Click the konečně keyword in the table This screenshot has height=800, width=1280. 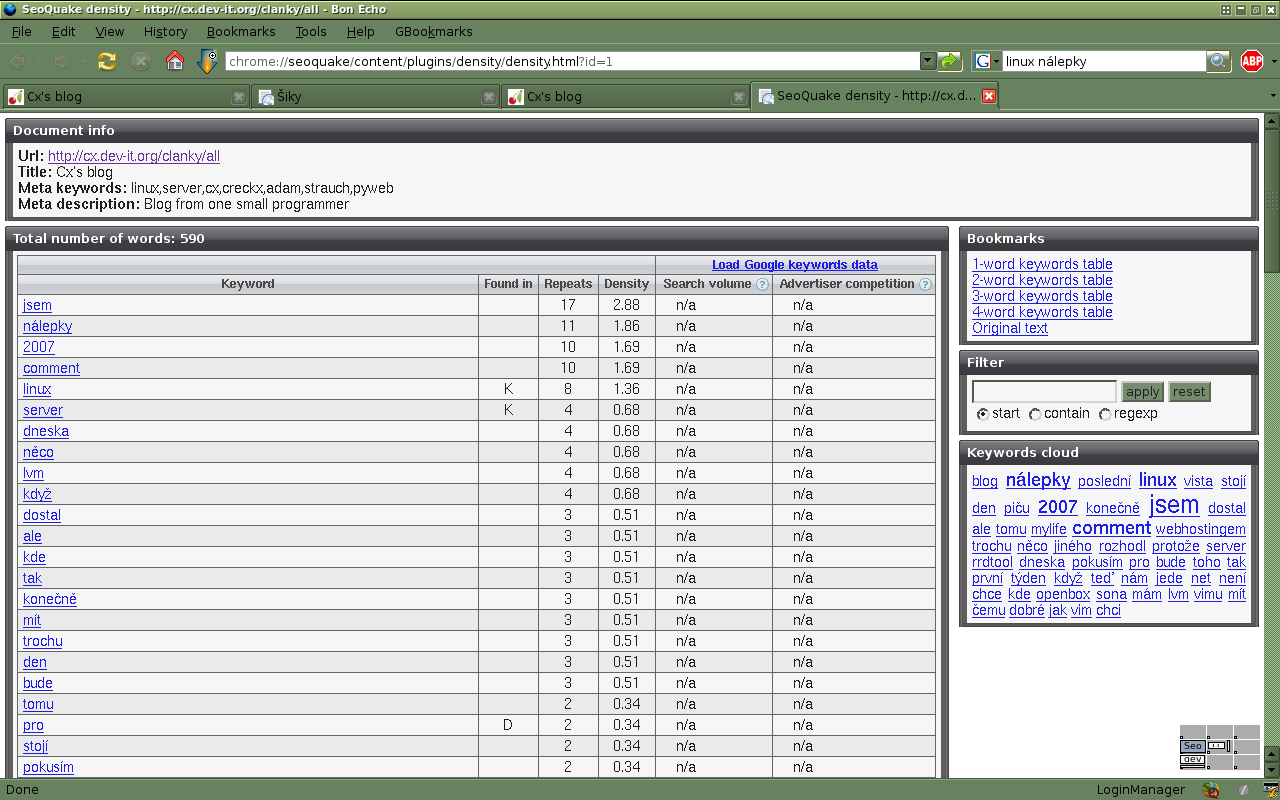coord(50,599)
